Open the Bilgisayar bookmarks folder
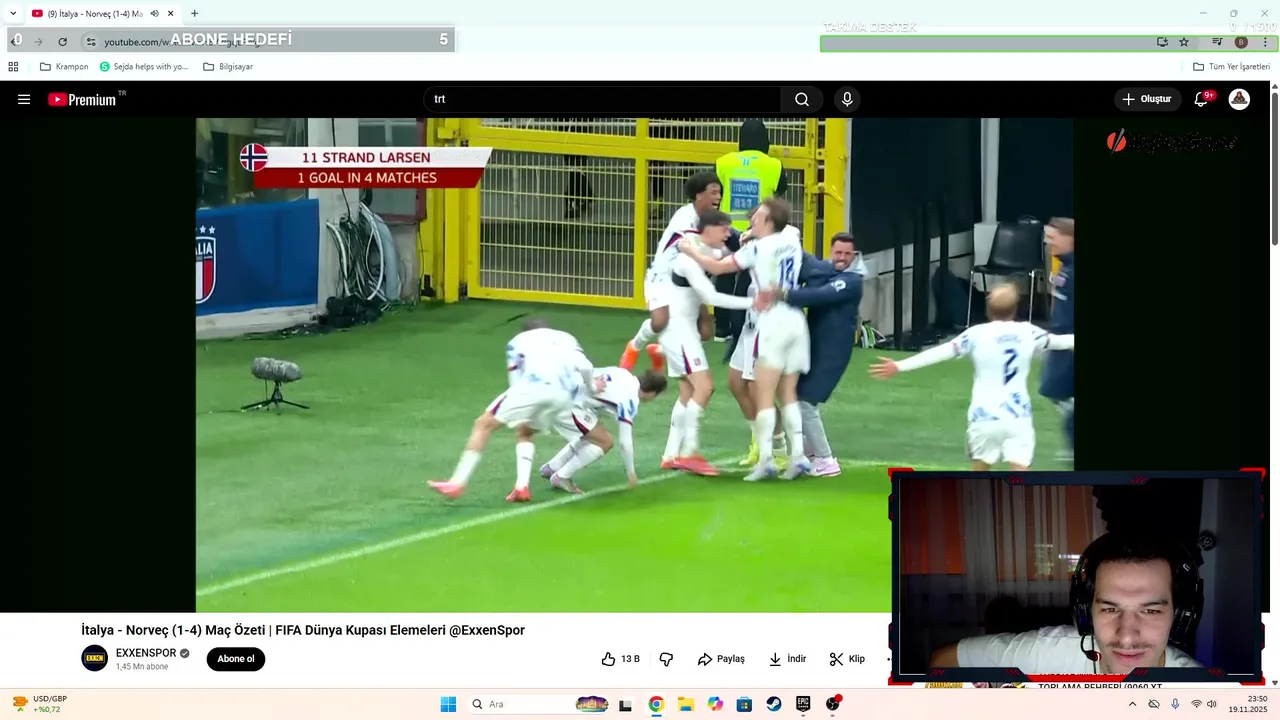Screen dimensions: 1280x720 click(x=228, y=67)
